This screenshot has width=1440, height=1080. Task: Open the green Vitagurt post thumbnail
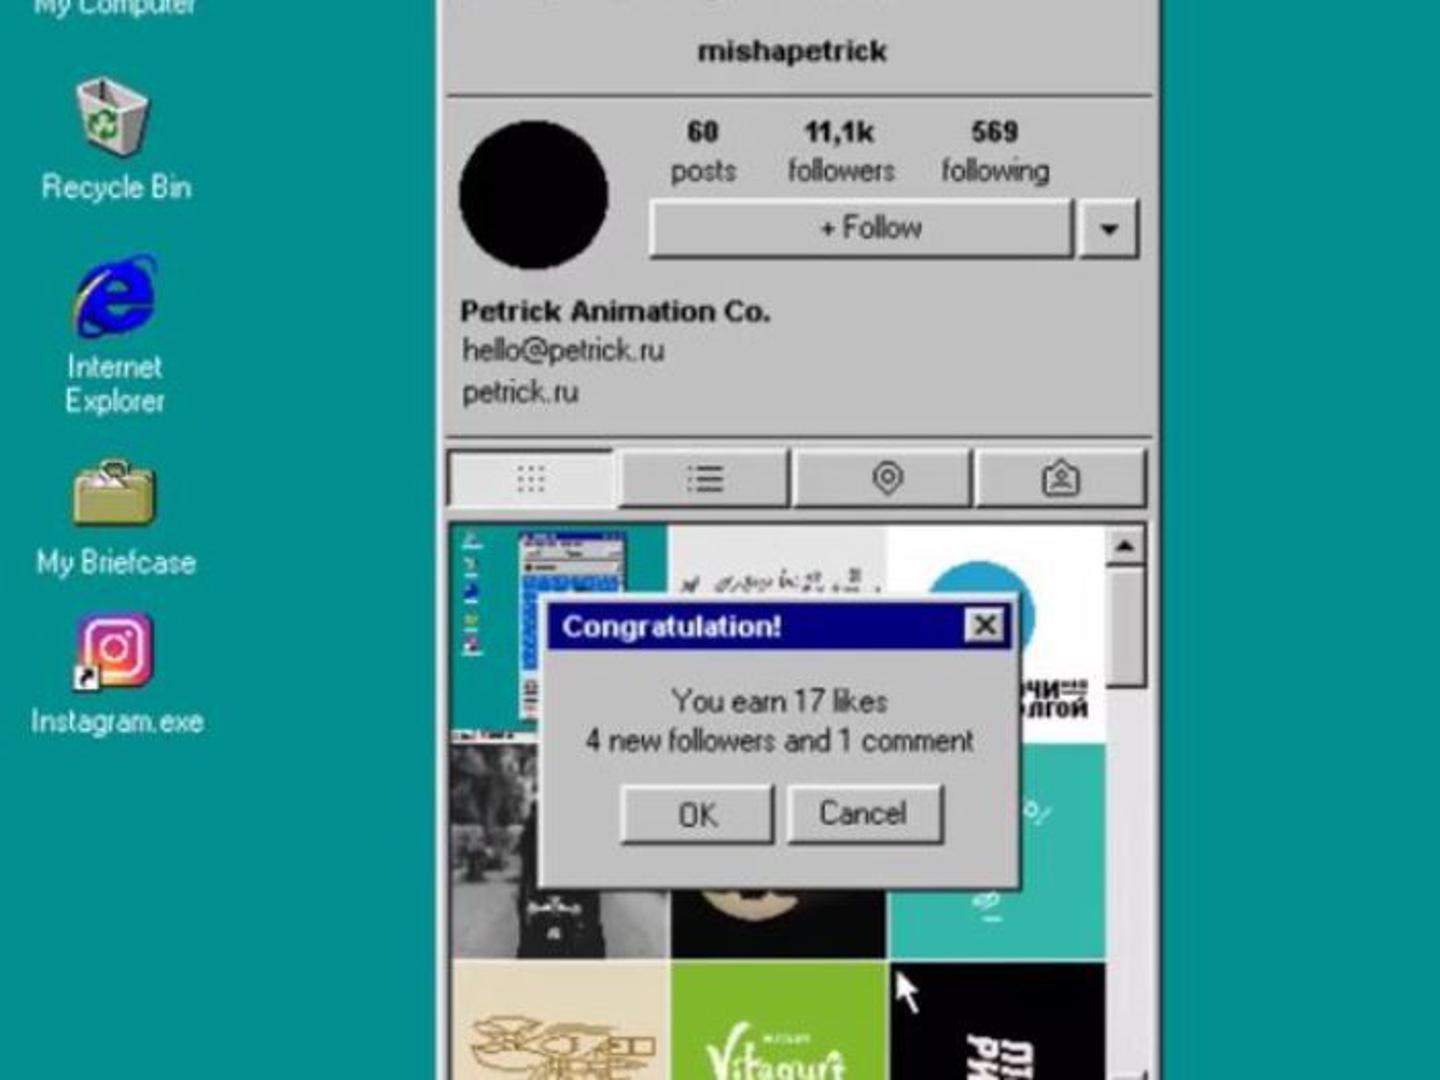tap(779, 1021)
